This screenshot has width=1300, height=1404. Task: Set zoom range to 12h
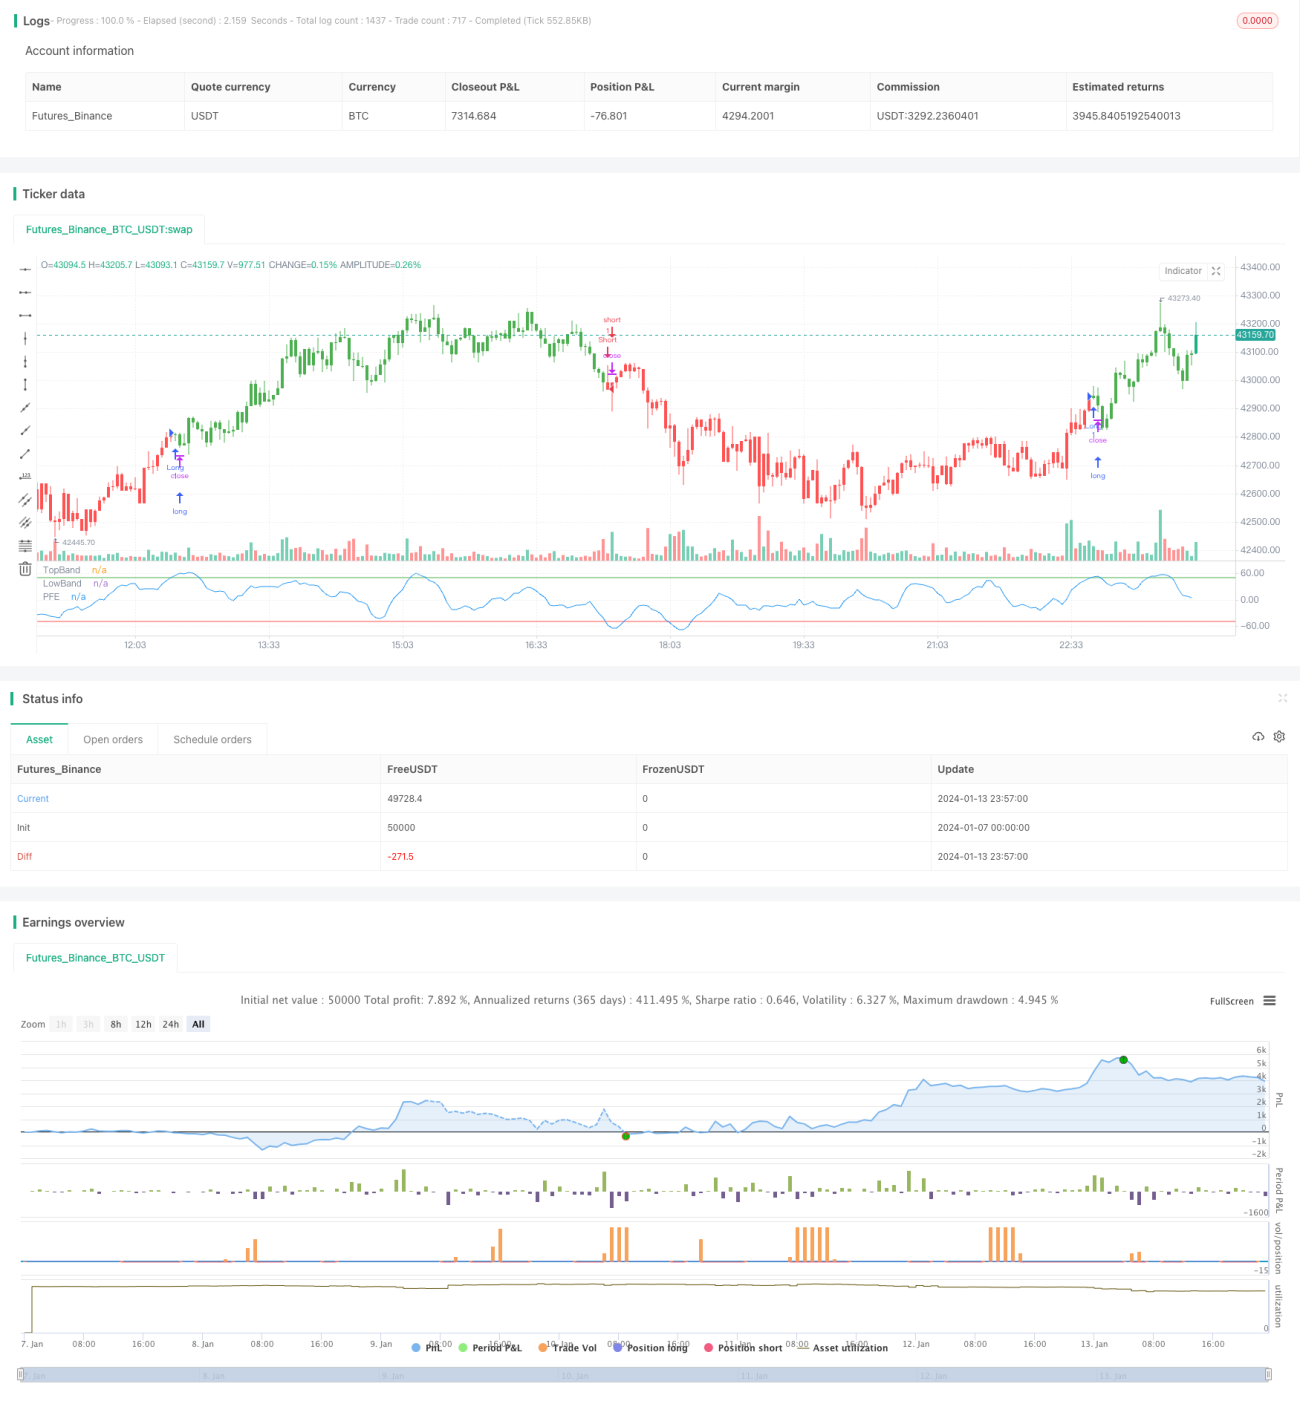click(143, 1024)
